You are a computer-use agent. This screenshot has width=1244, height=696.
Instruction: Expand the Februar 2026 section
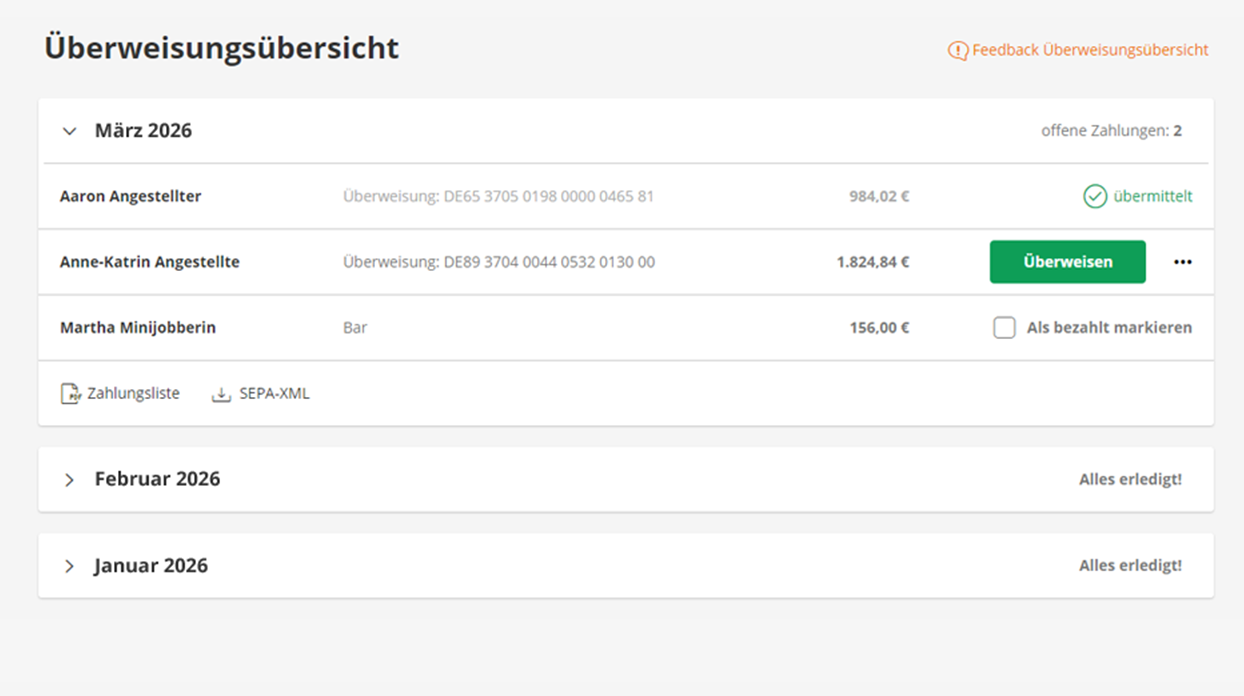tap(69, 480)
